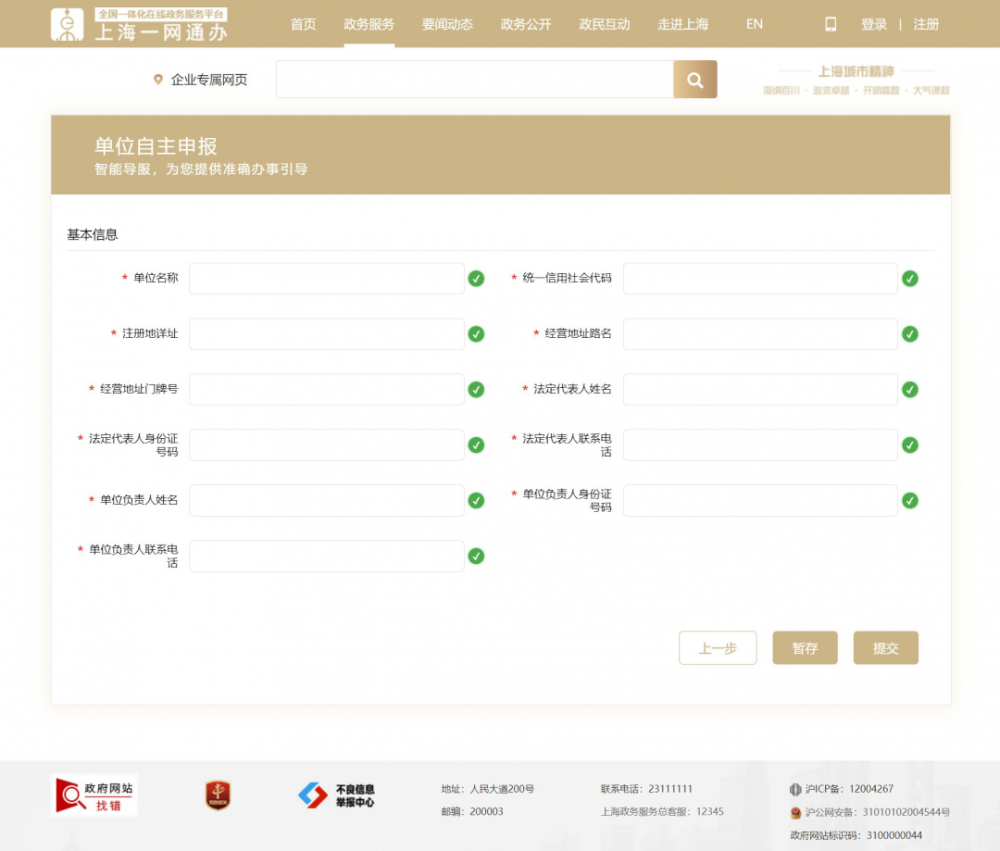This screenshot has height=851, width=1000.
Task: Focus the 统一信用社会代码 input field
Action: [760, 279]
